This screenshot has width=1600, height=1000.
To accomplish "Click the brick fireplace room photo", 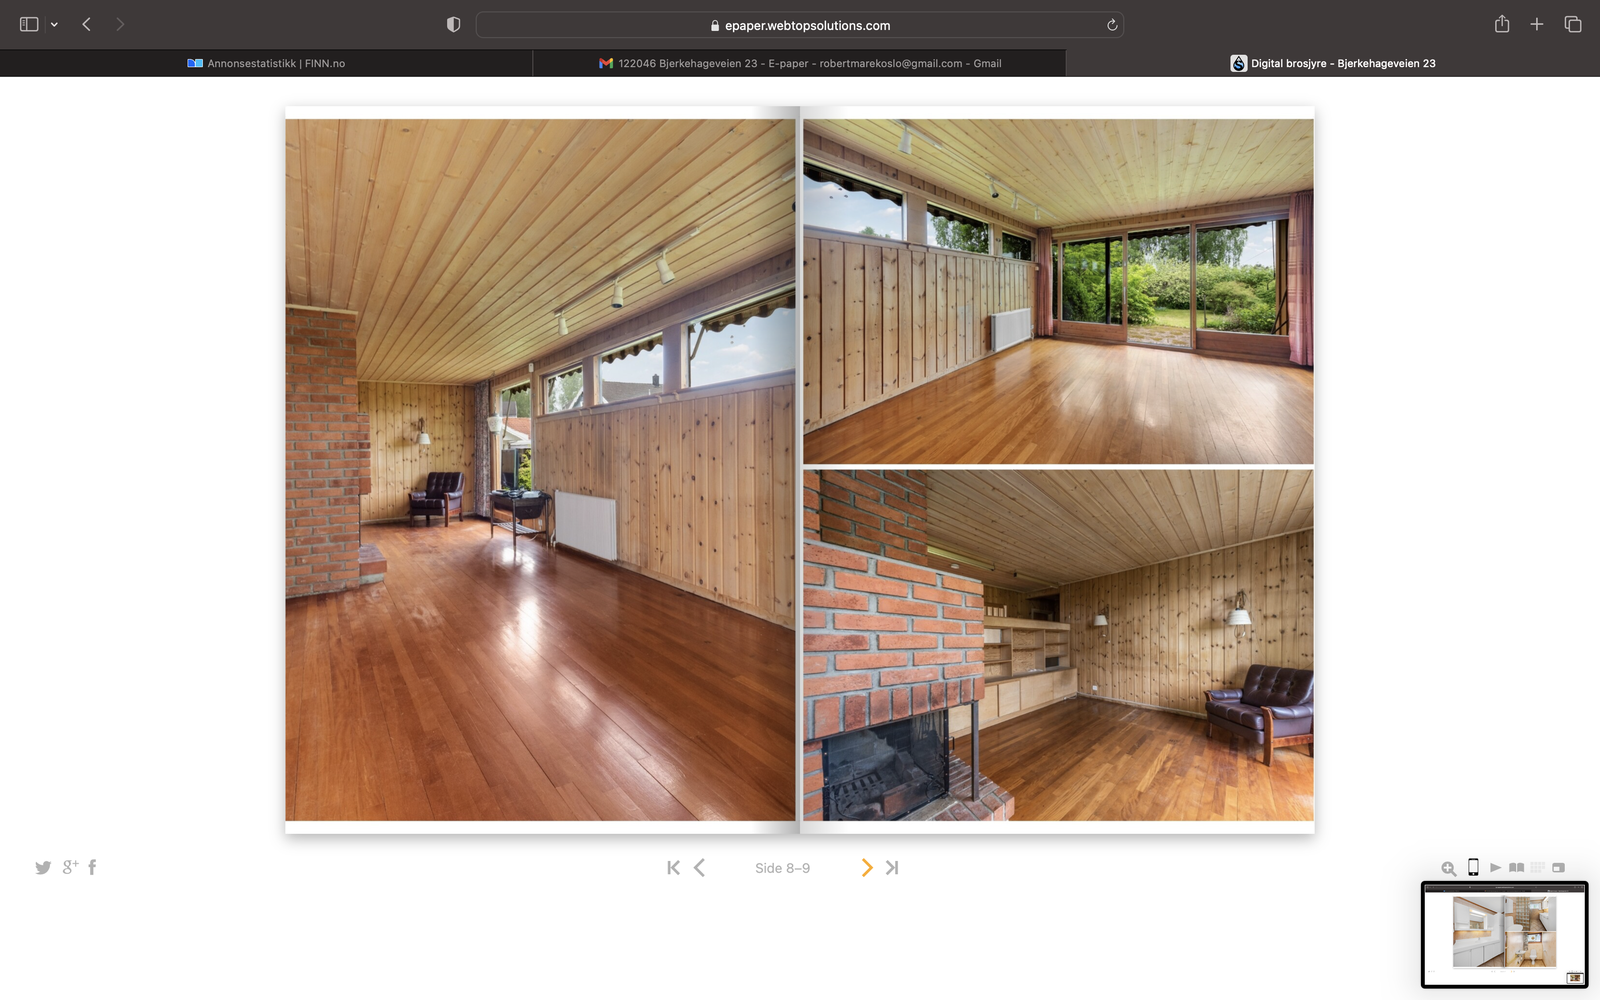I will point(1058,646).
